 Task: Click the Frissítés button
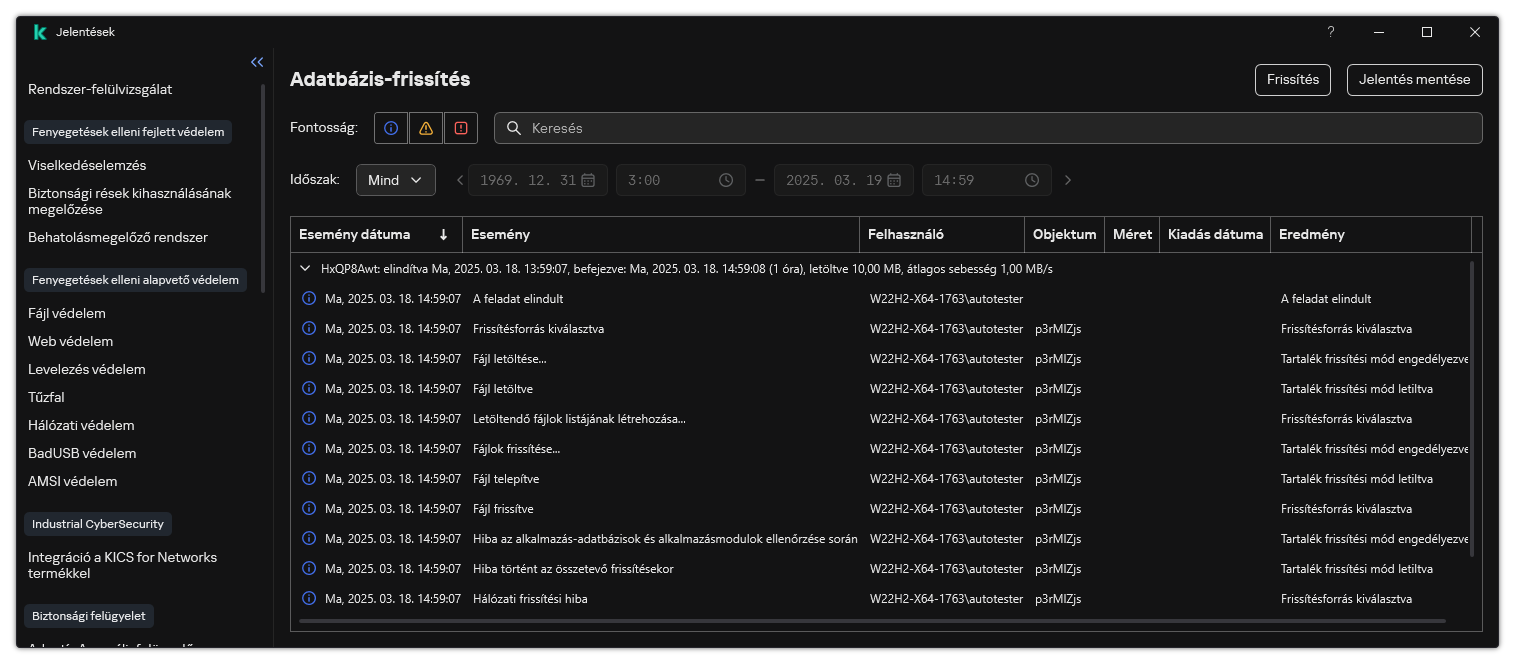(x=1292, y=80)
